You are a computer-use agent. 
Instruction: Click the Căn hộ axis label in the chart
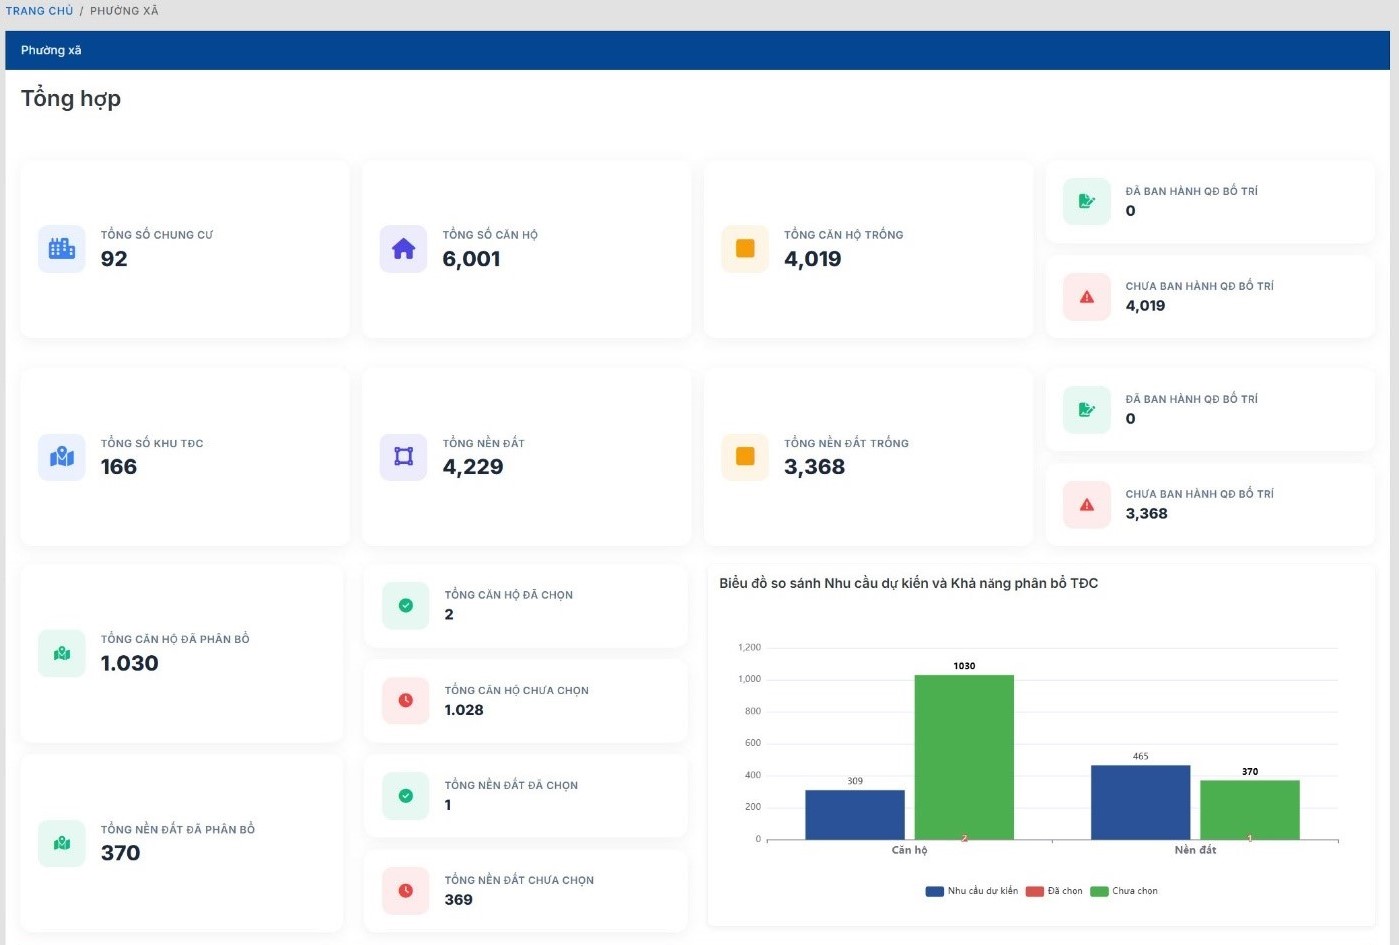coord(909,850)
